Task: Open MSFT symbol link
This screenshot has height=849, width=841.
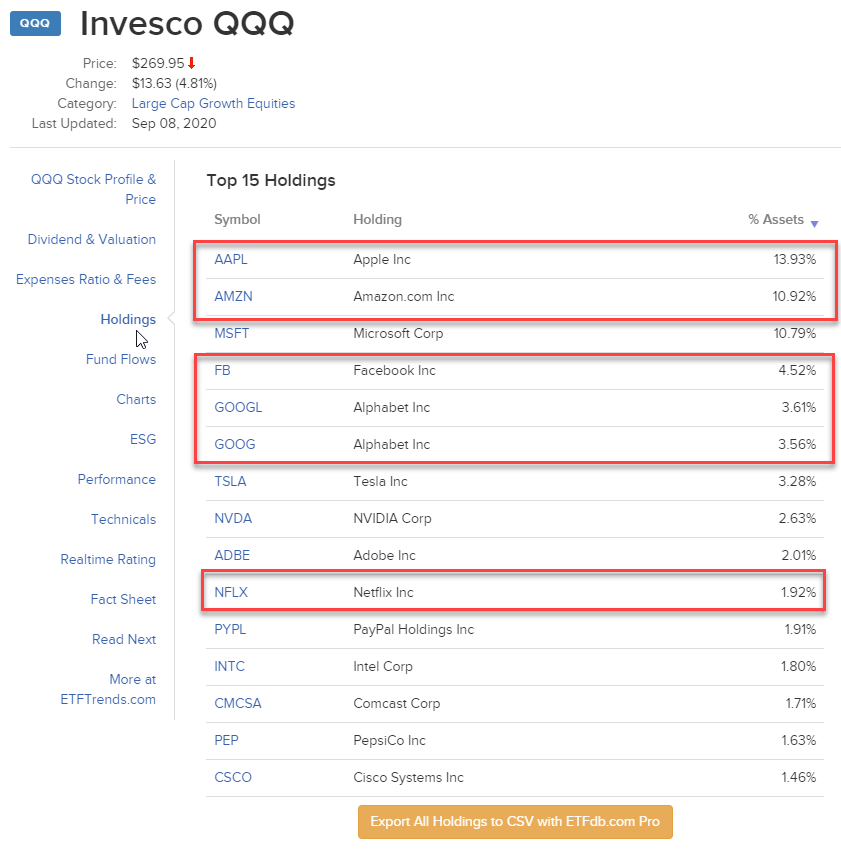Action: (232, 334)
